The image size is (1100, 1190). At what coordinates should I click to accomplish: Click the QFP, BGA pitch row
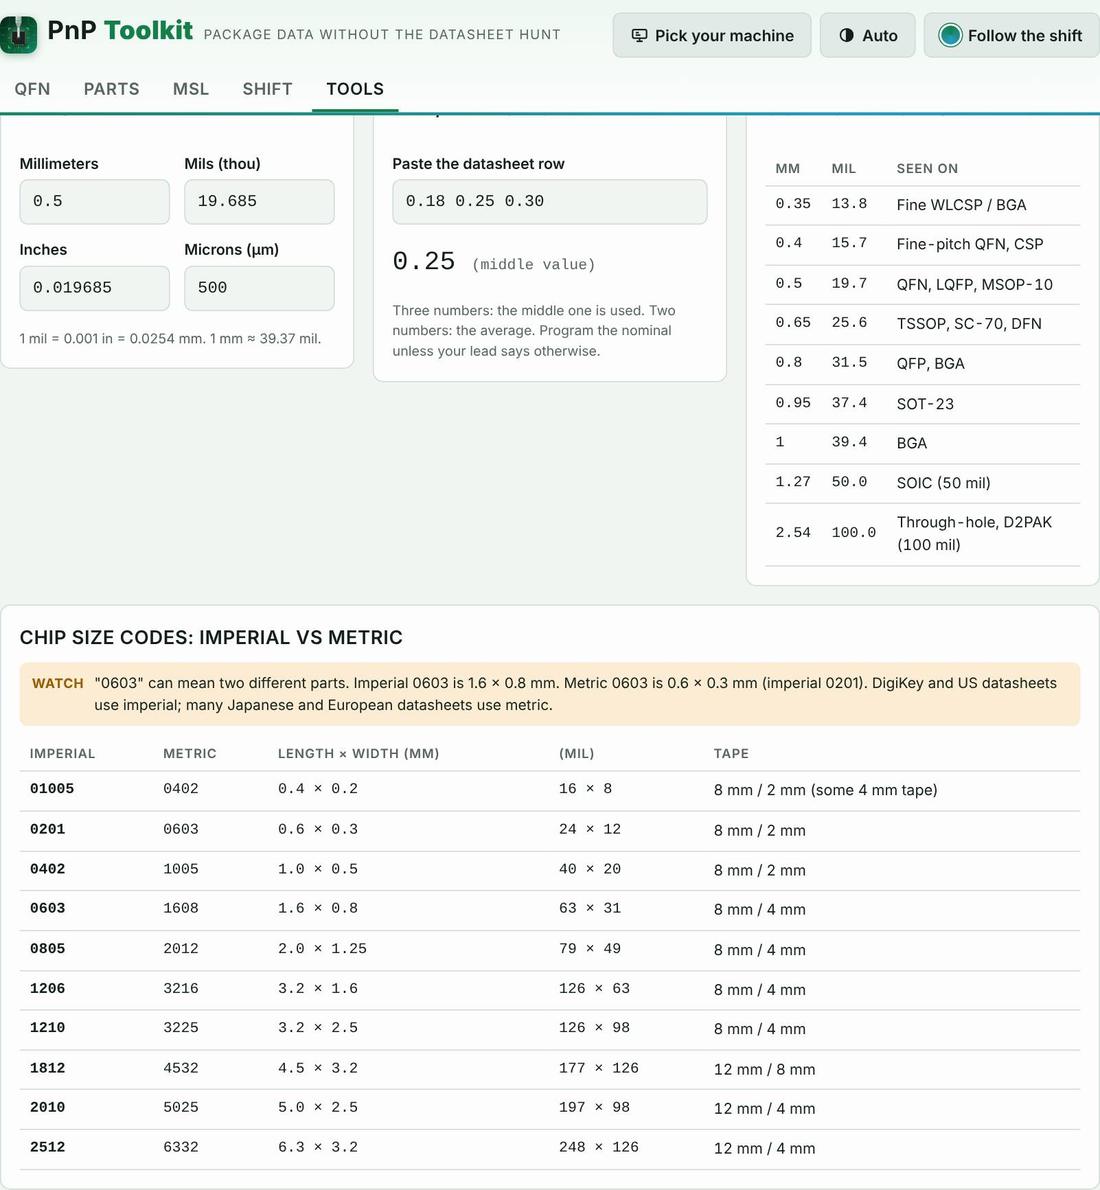922,364
